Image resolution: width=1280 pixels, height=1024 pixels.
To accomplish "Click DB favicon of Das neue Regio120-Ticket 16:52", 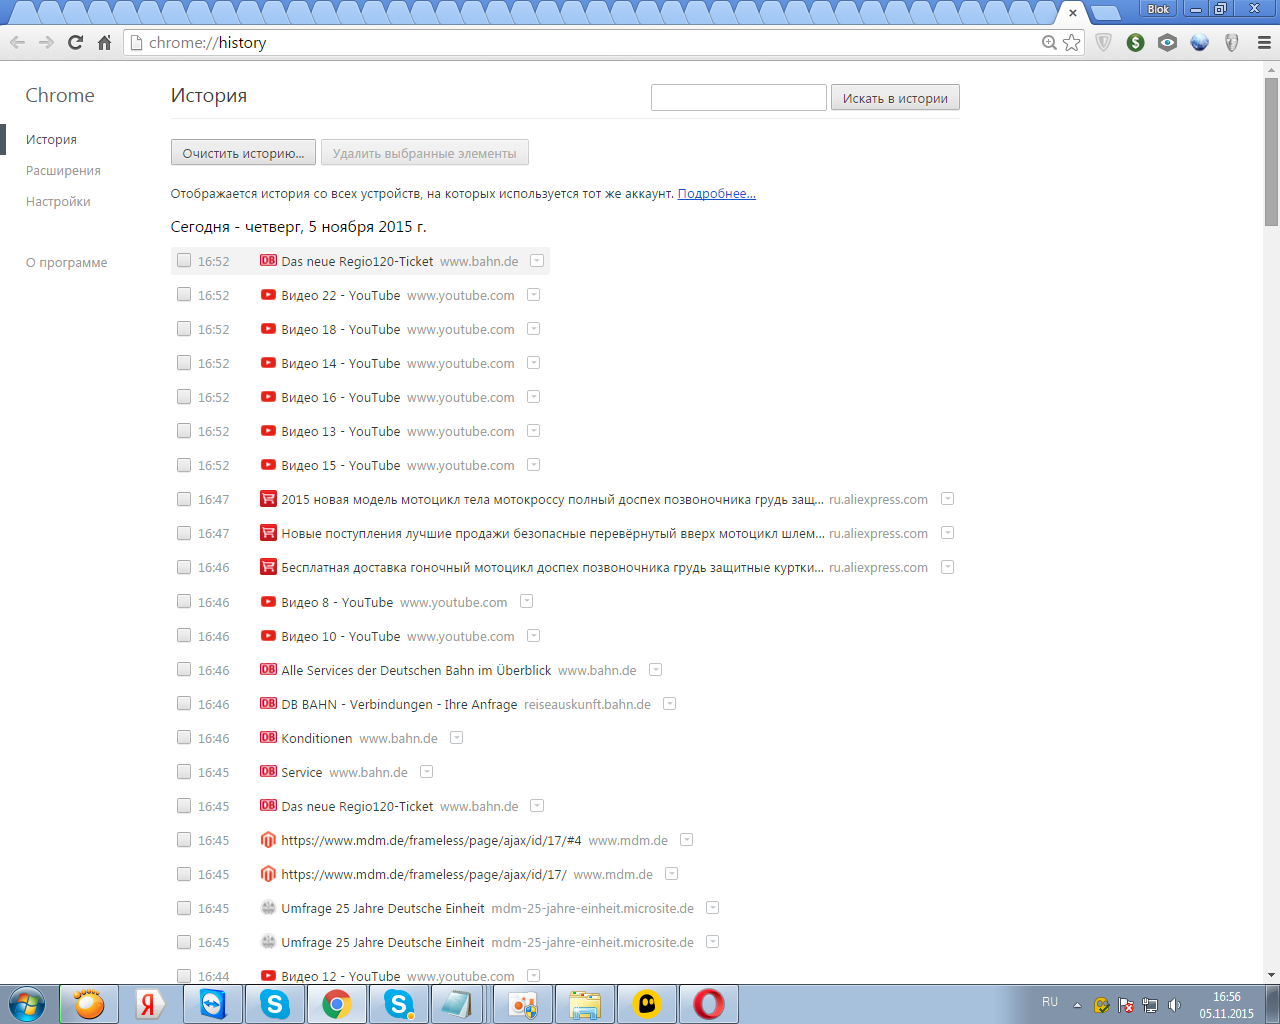I will [268, 261].
